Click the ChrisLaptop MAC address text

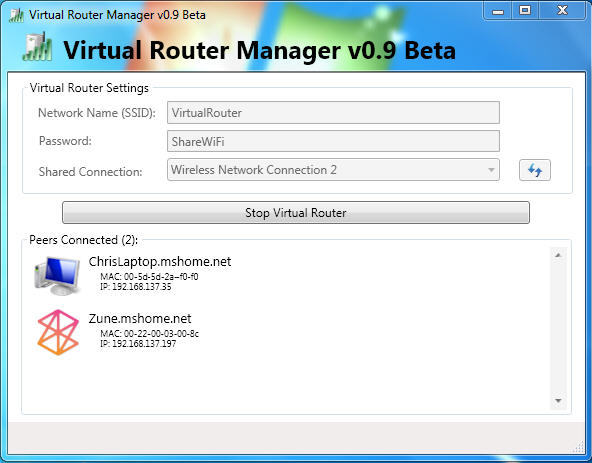[149, 277]
